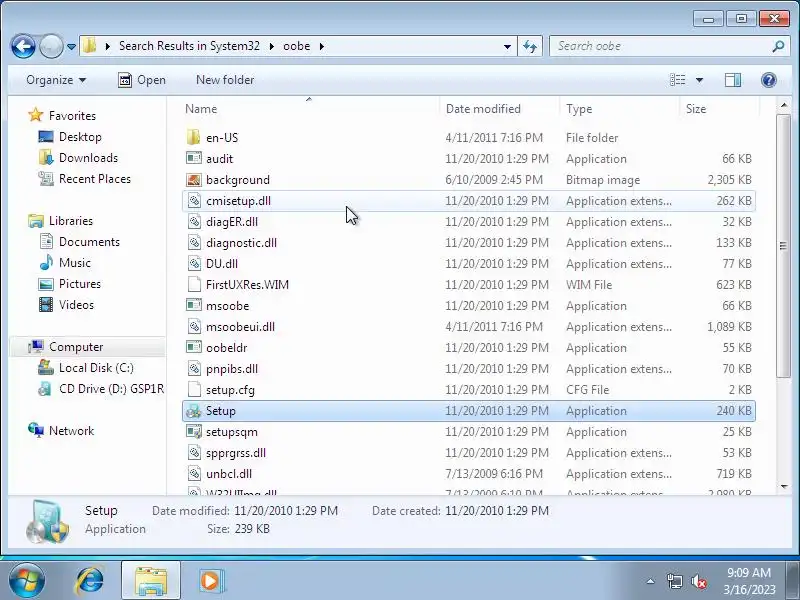Select the spprgrss.dll file
This screenshot has height=600, width=800.
(468, 453)
